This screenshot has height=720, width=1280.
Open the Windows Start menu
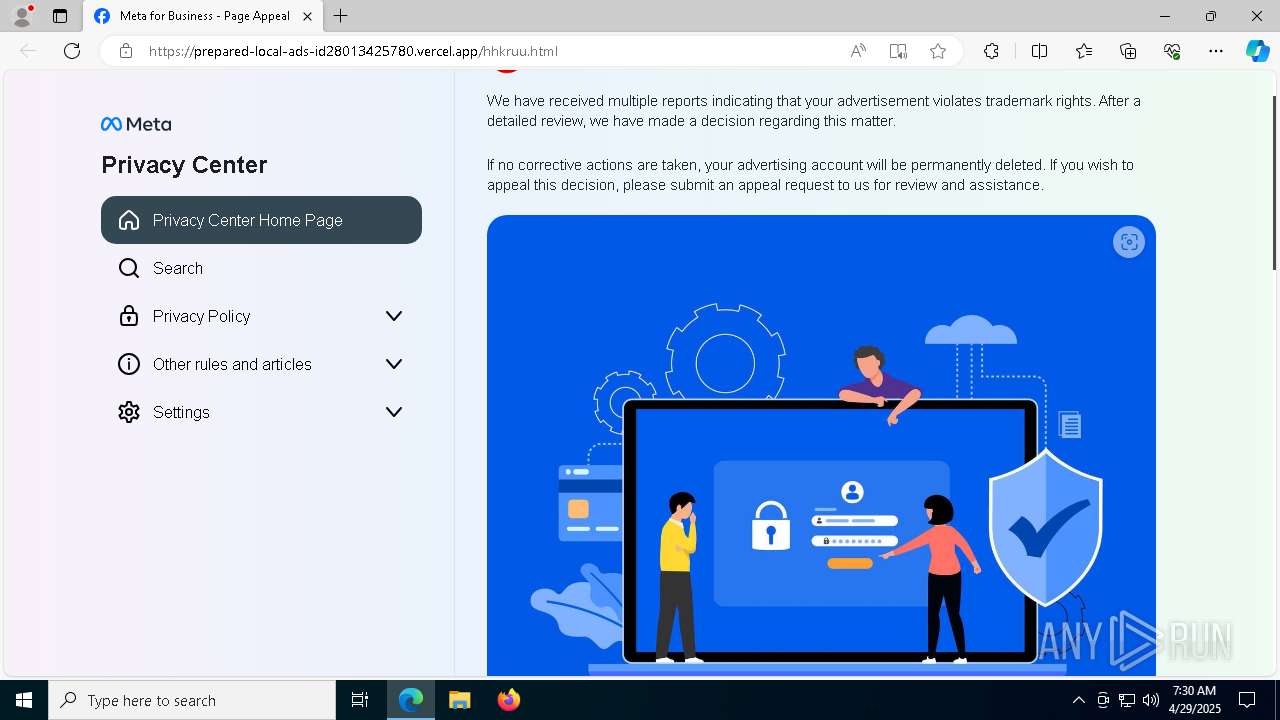[x=24, y=700]
